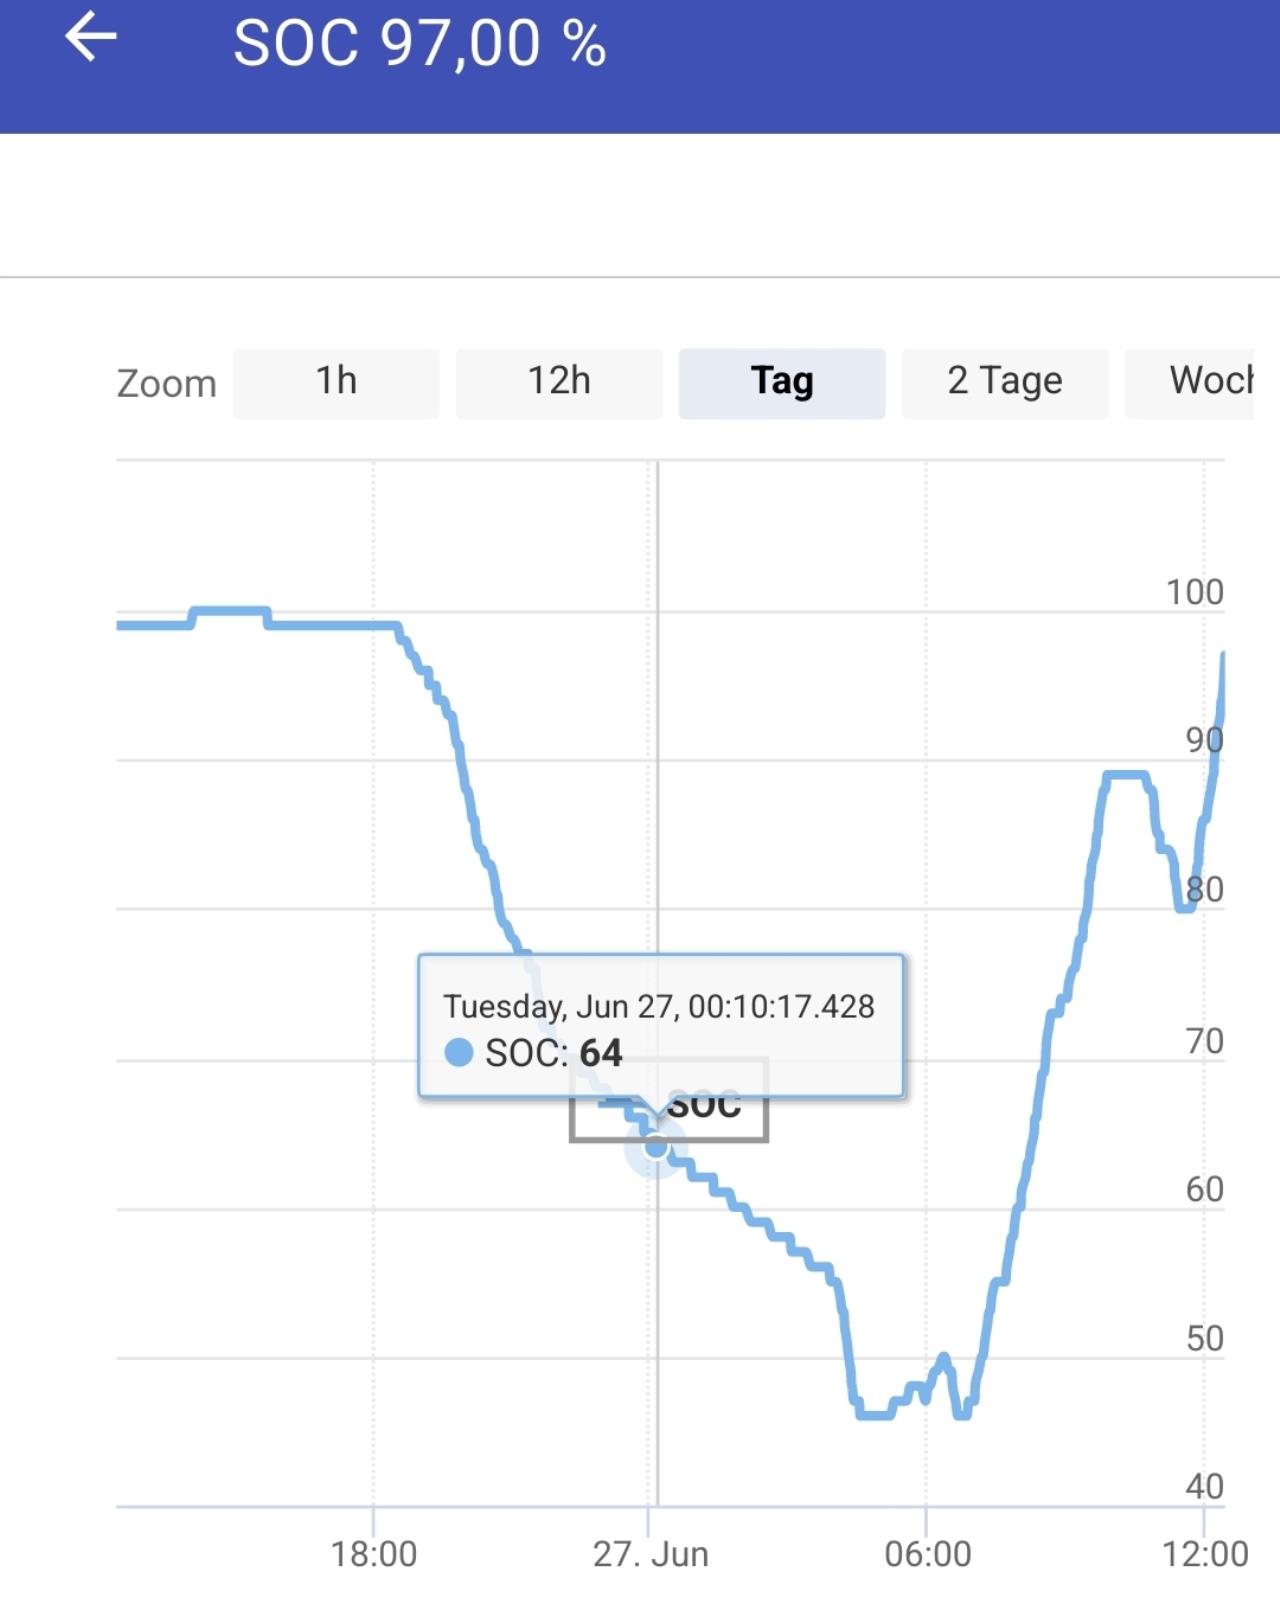Click the 18:00 time axis label
Screen dimensions: 1280x1616
tap(374, 1554)
